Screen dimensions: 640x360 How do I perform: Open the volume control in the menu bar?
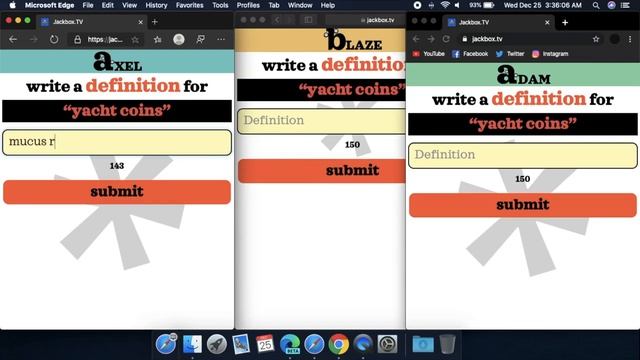point(457,5)
